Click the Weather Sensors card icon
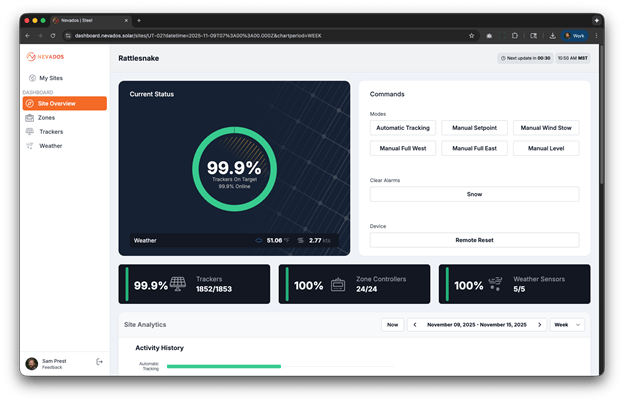 (496, 285)
